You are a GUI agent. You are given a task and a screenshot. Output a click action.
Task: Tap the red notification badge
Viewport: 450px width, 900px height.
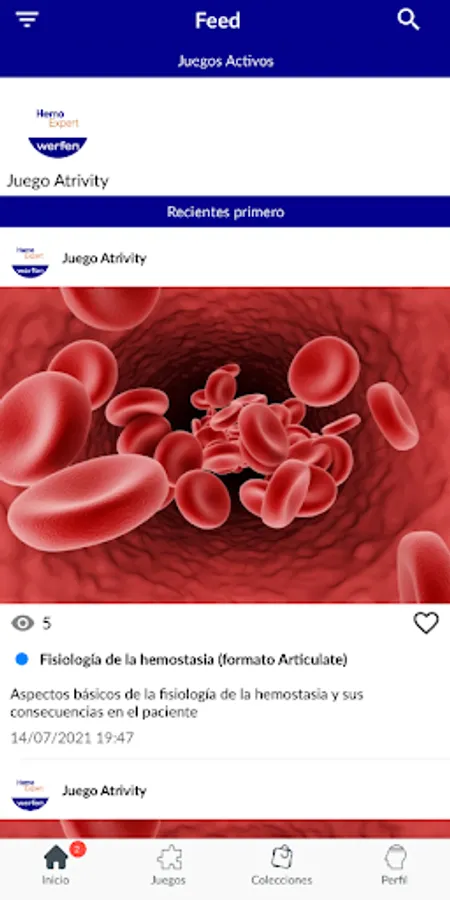tap(77, 849)
